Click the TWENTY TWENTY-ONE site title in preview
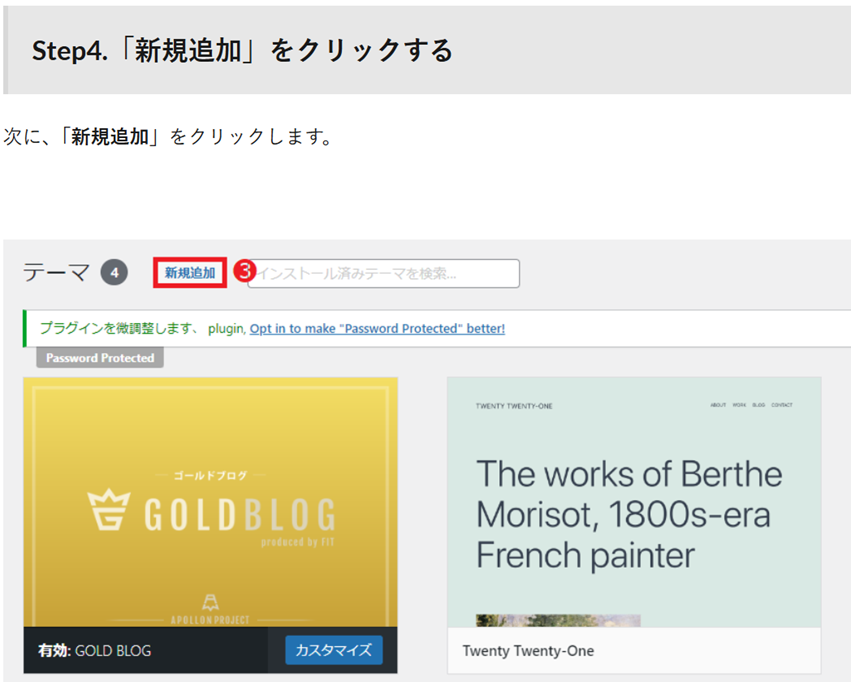The width and height of the screenshot is (851, 682). (514, 405)
